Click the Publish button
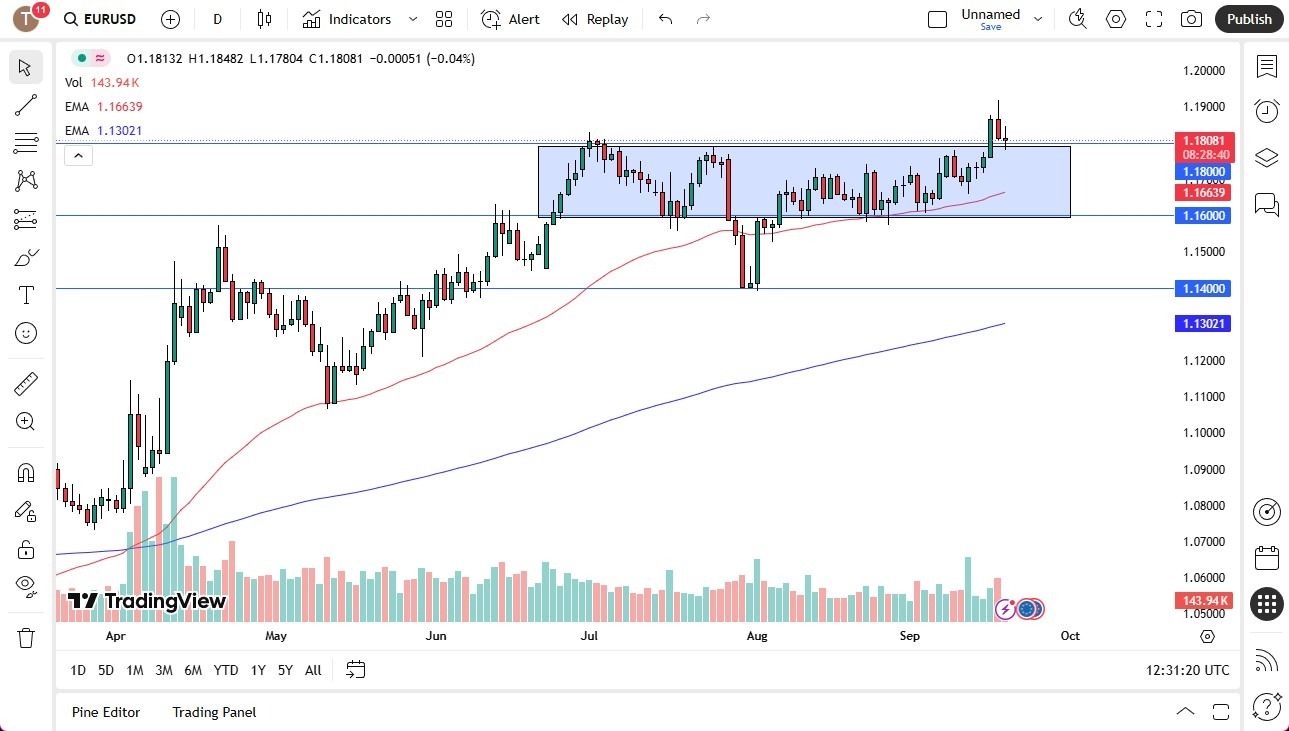1289x731 pixels. [1248, 18]
